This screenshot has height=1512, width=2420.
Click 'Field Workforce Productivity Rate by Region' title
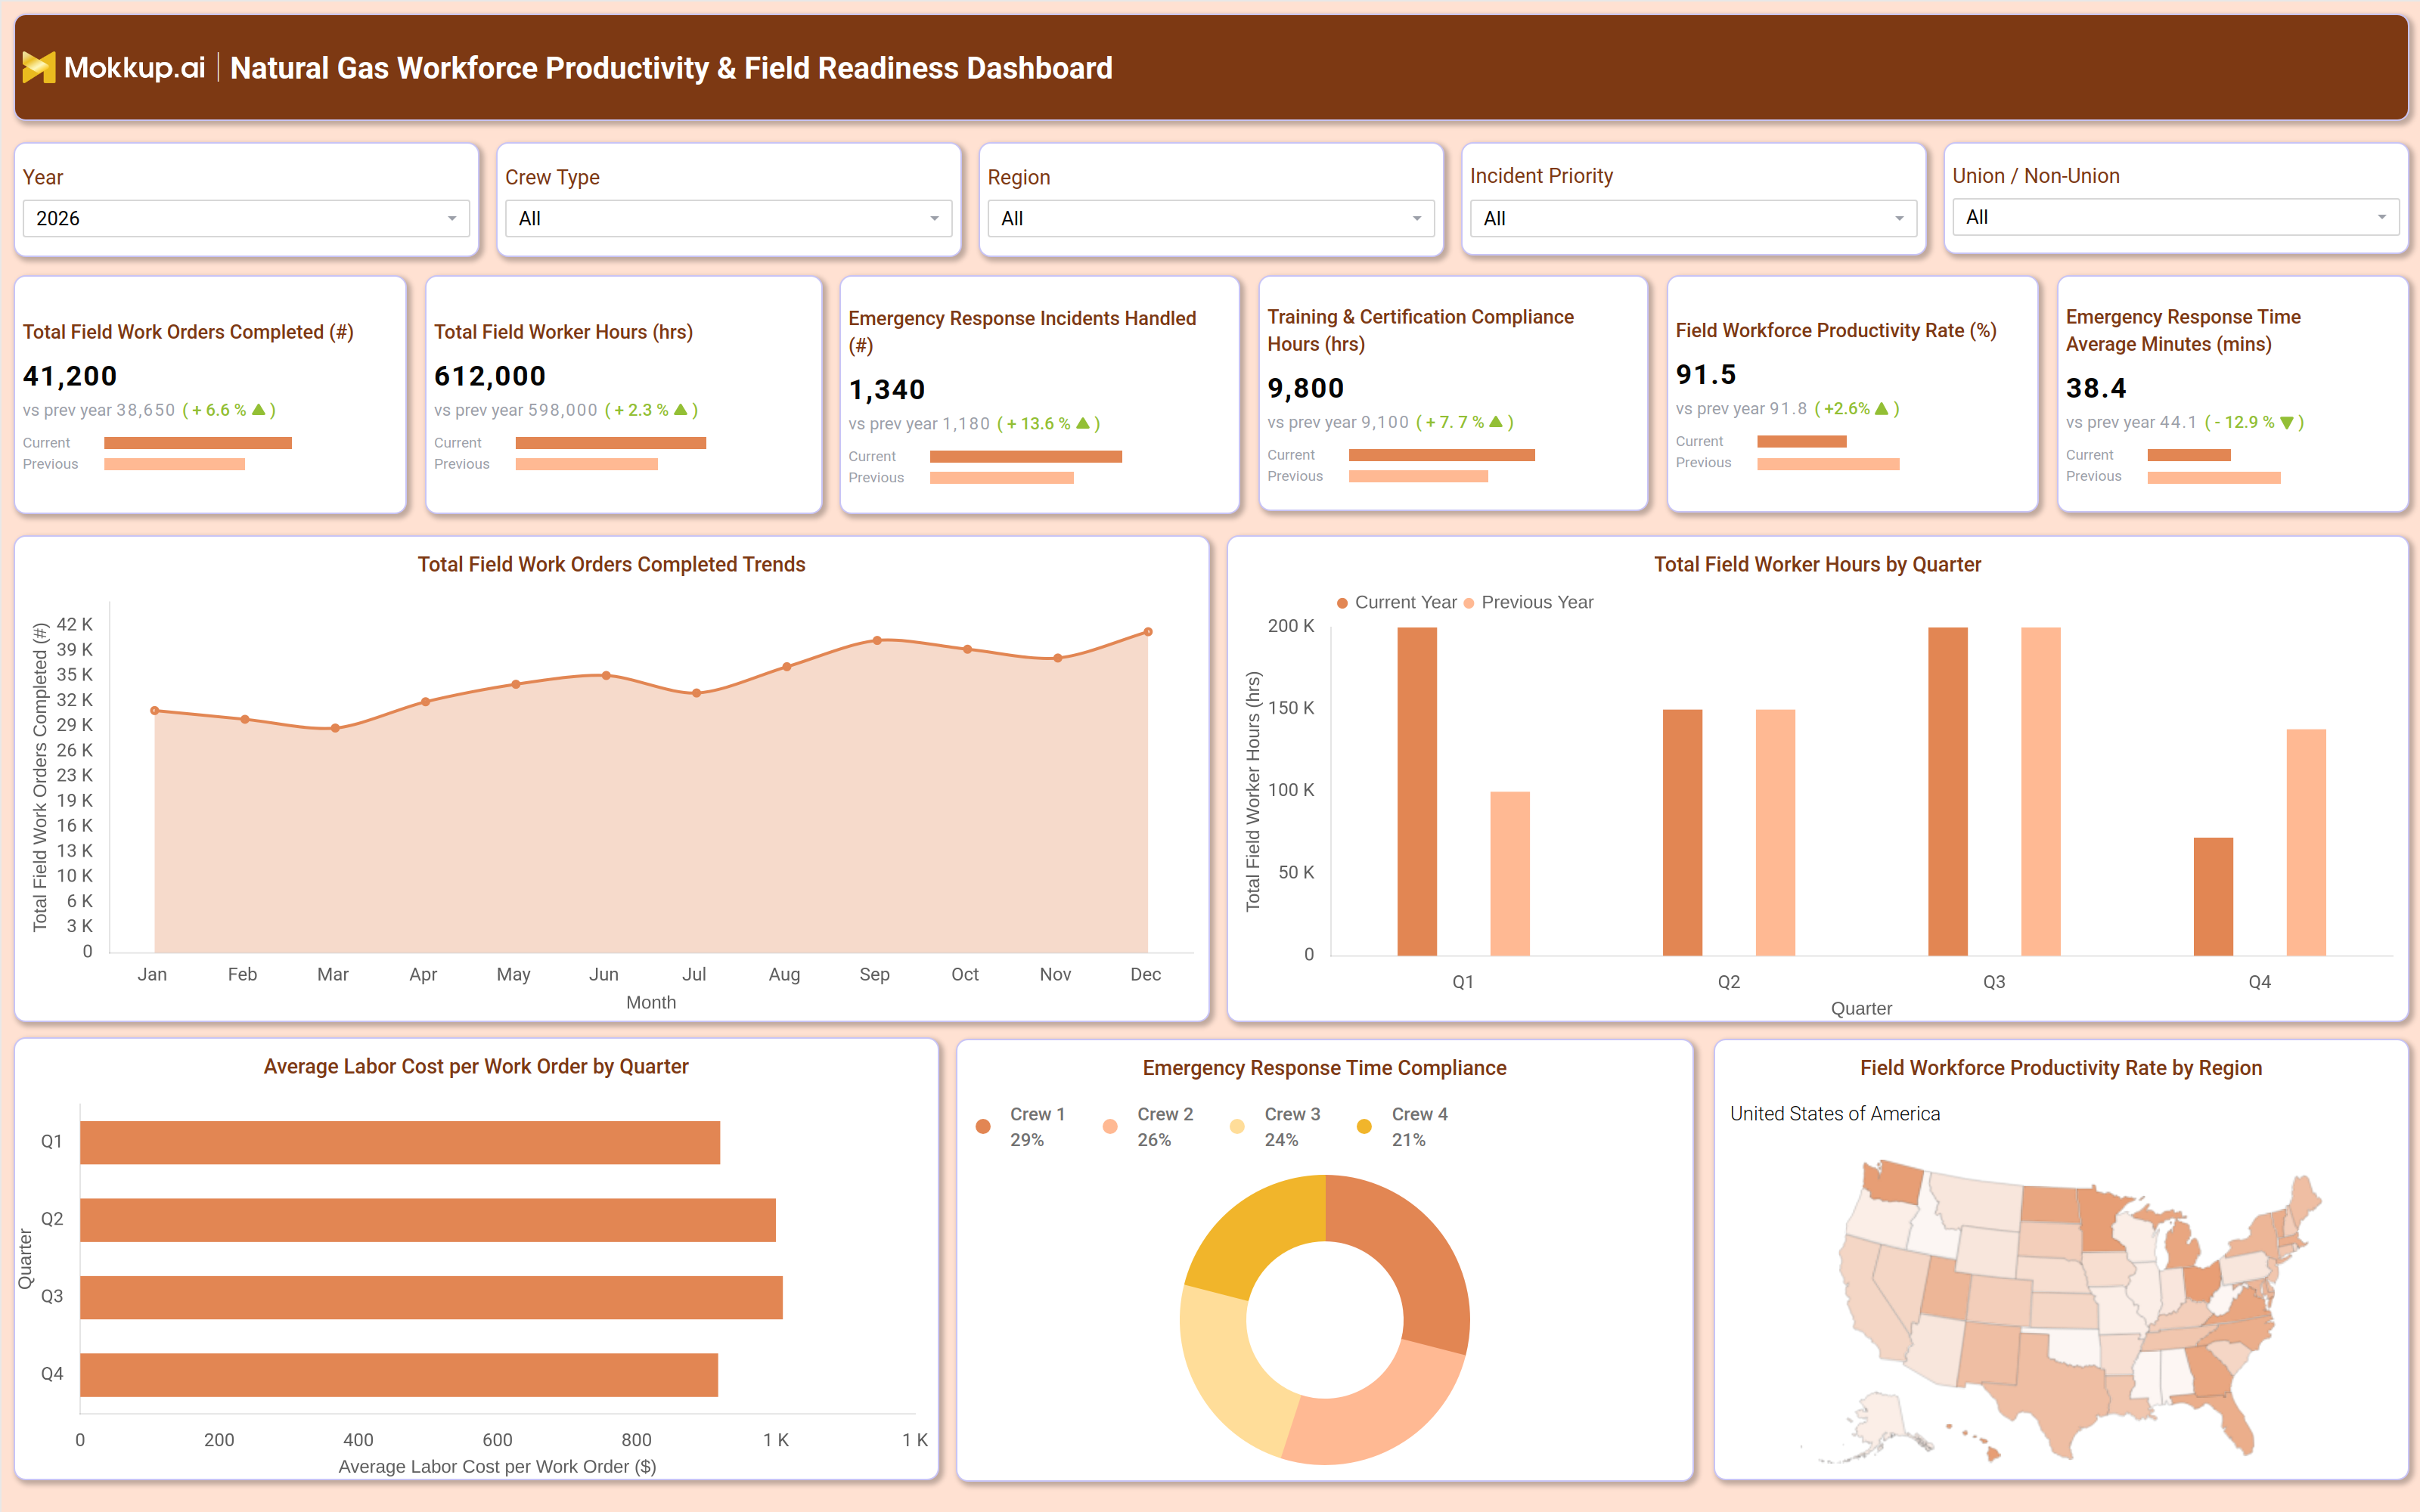(2061, 1068)
